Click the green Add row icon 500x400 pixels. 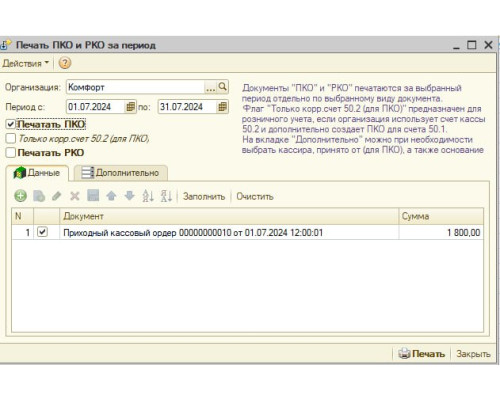[20, 196]
